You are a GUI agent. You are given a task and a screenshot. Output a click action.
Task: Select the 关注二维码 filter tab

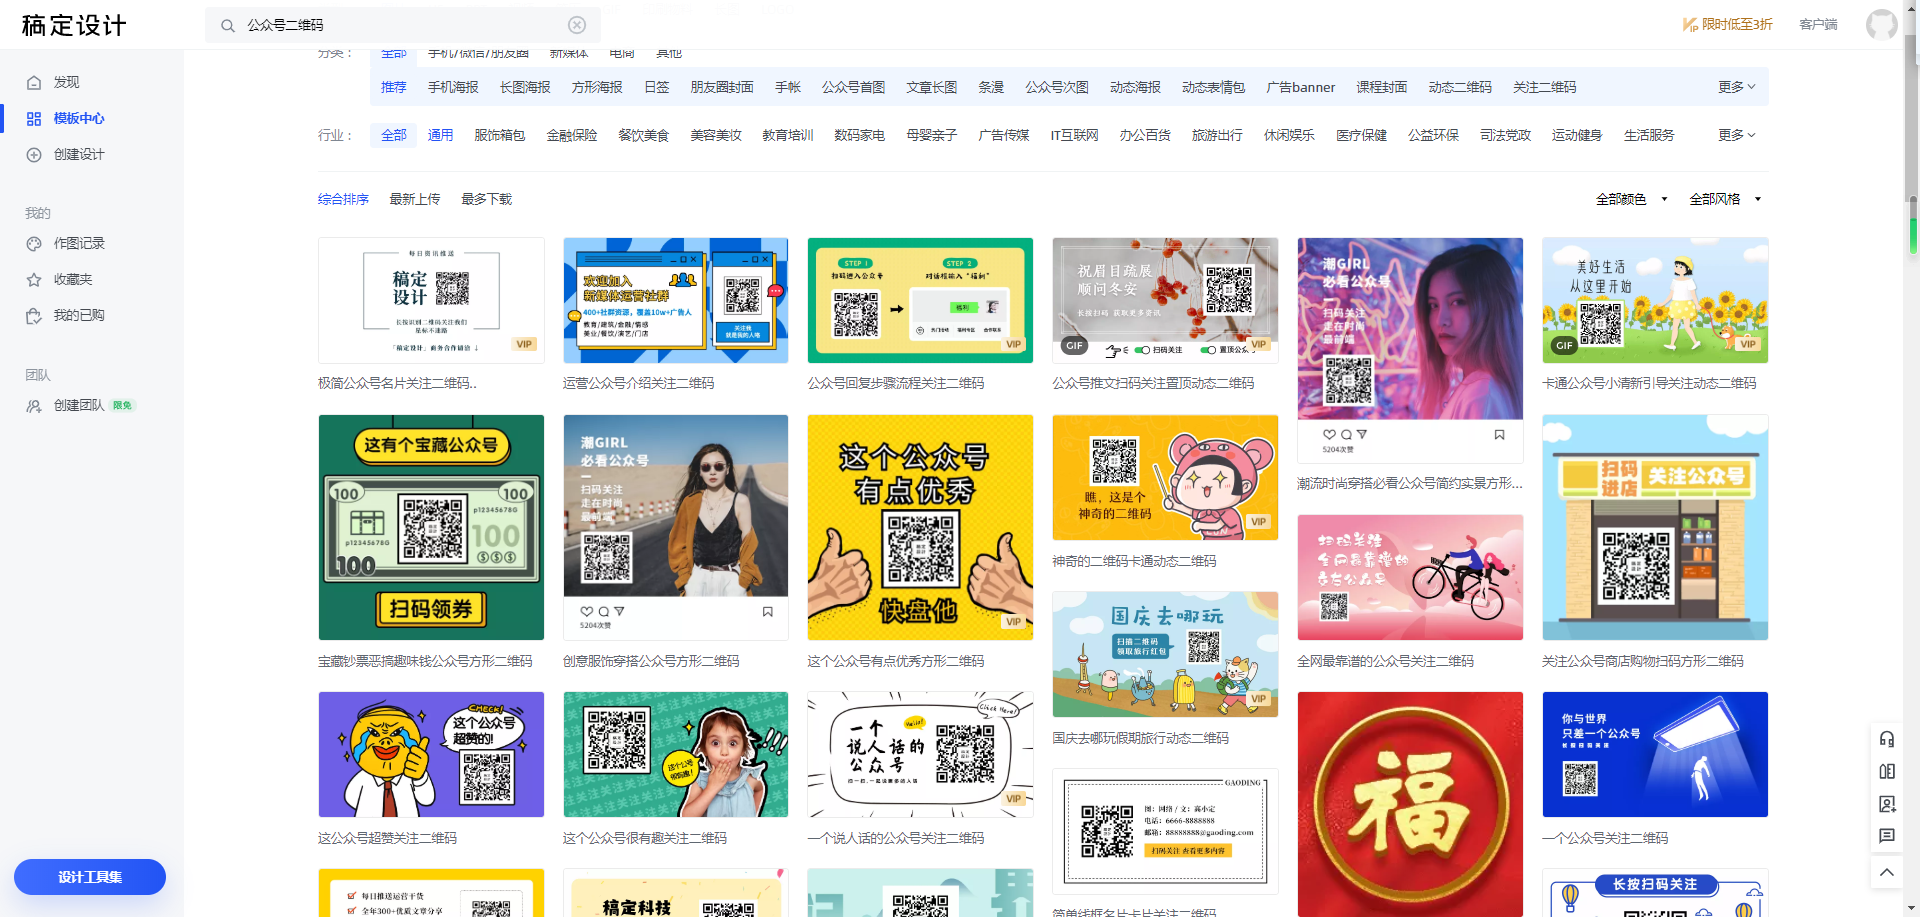[1545, 87]
